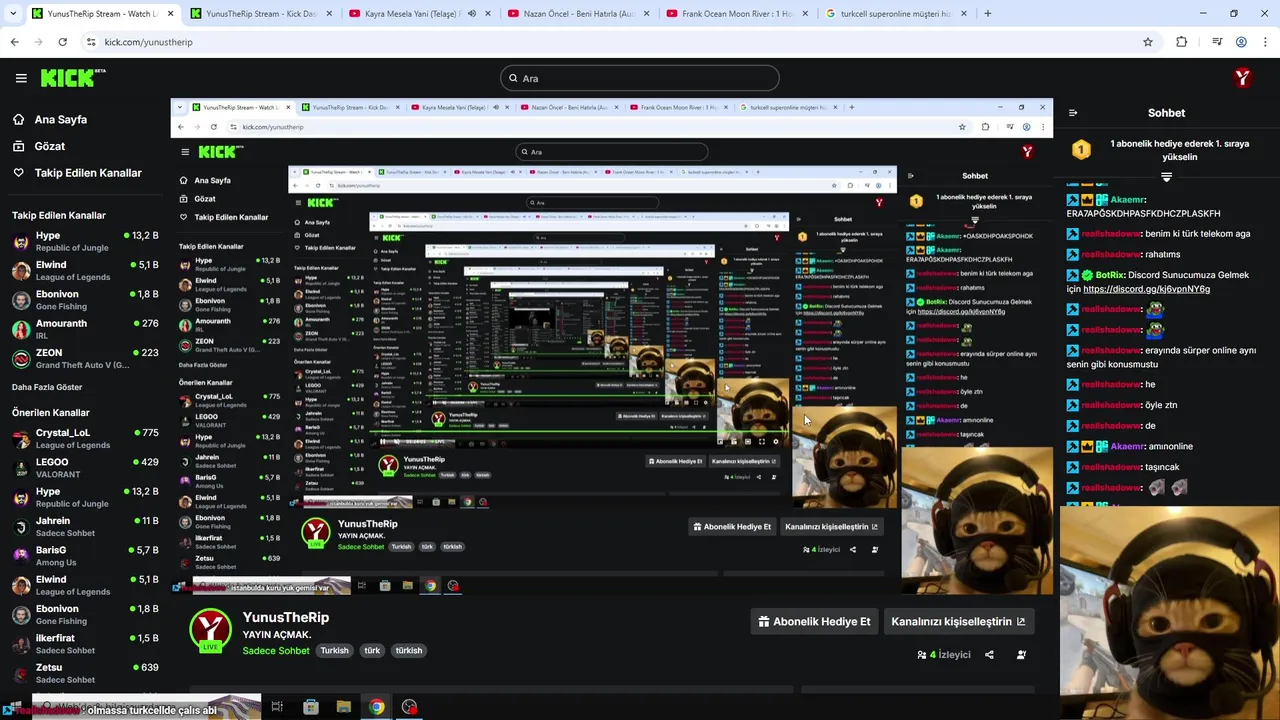Open Amouranth channel in followed list

point(85,330)
